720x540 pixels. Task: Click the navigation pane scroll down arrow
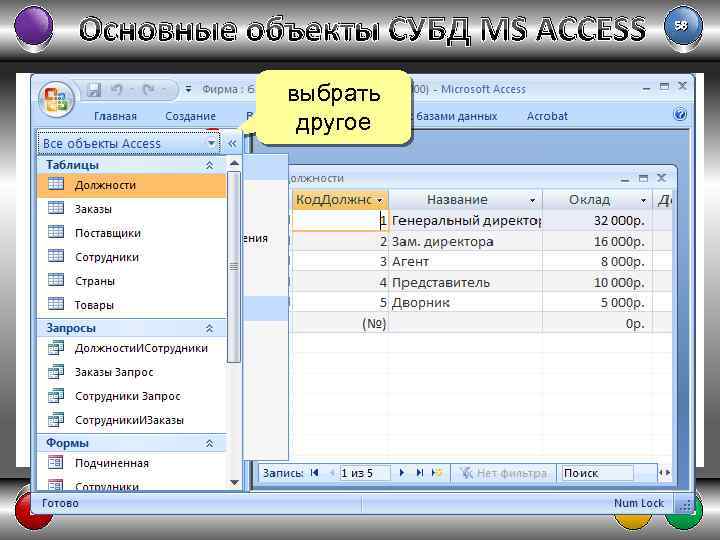point(234,483)
